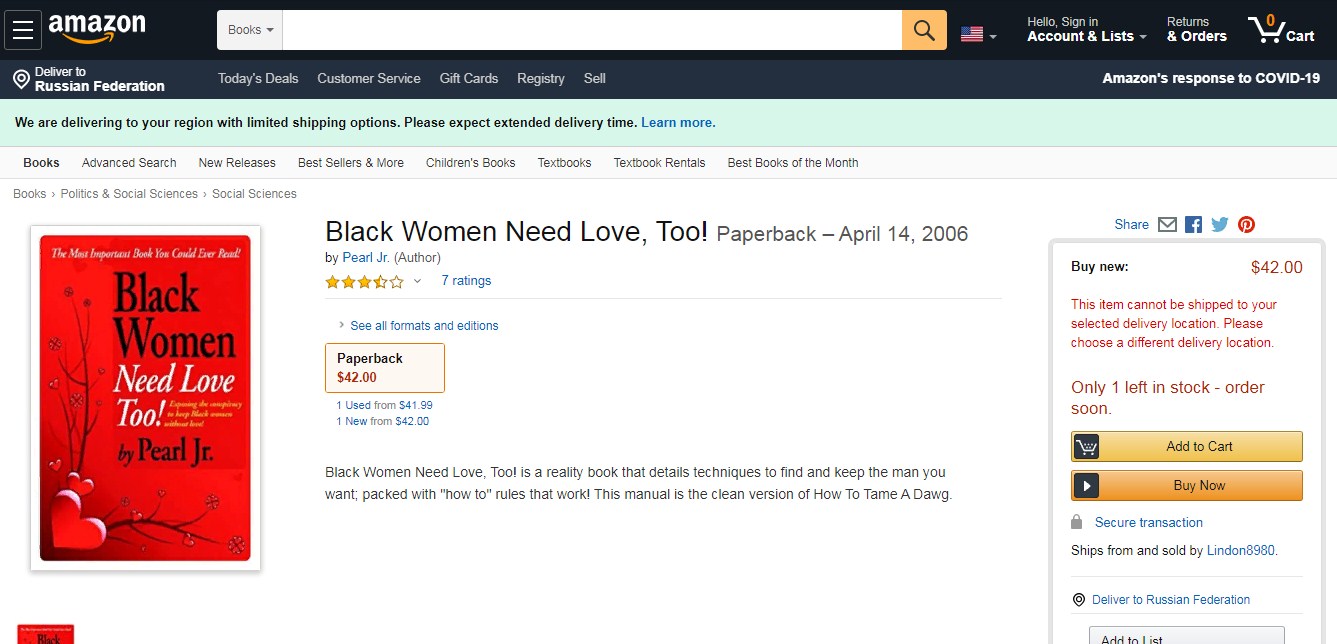Image resolution: width=1337 pixels, height=644 pixels.
Task: Click the Add to Cart button
Action: click(1187, 447)
